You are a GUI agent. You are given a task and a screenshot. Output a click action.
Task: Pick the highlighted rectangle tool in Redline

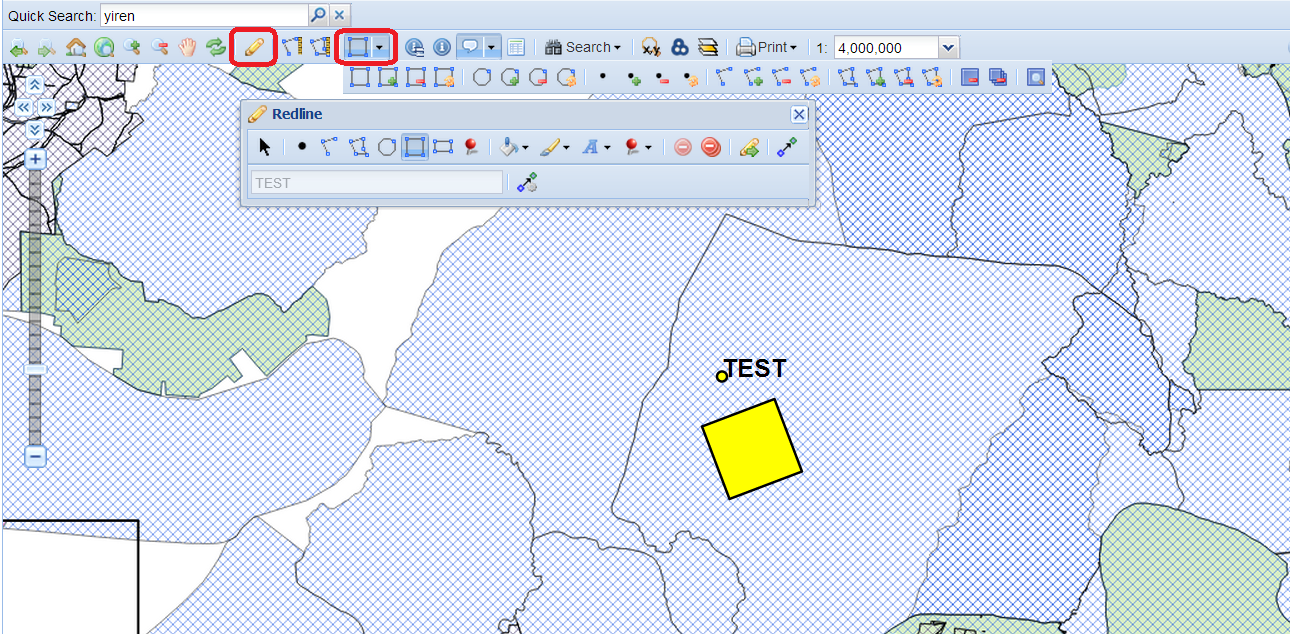(x=415, y=147)
